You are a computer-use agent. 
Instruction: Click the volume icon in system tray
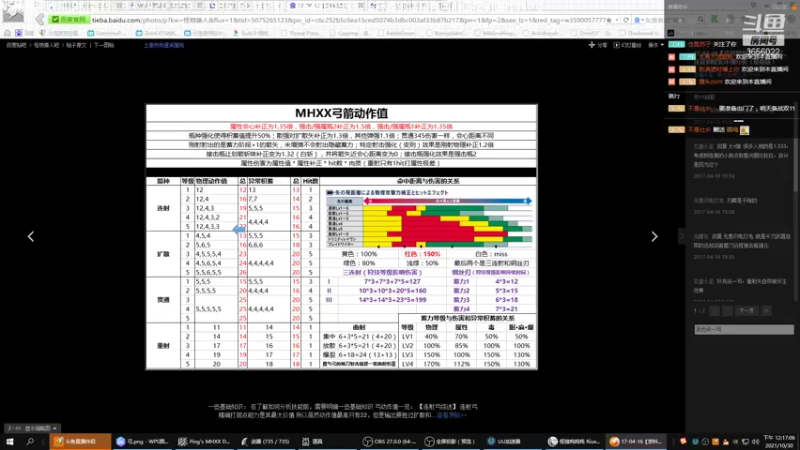click(x=755, y=442)
